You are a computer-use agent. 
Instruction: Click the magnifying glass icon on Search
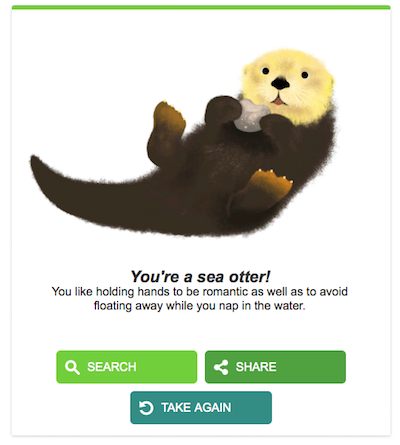click(72, 367)
